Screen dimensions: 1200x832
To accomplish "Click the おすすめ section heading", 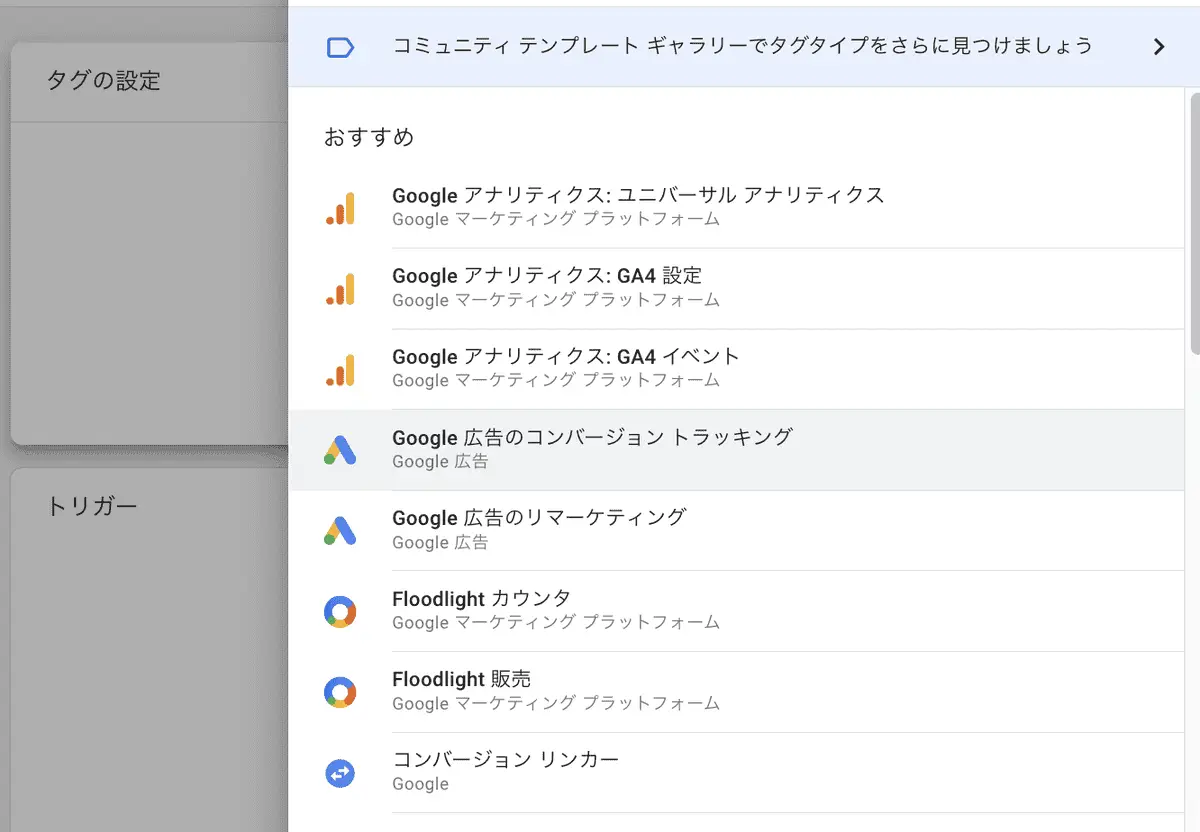I will point(369,137).
